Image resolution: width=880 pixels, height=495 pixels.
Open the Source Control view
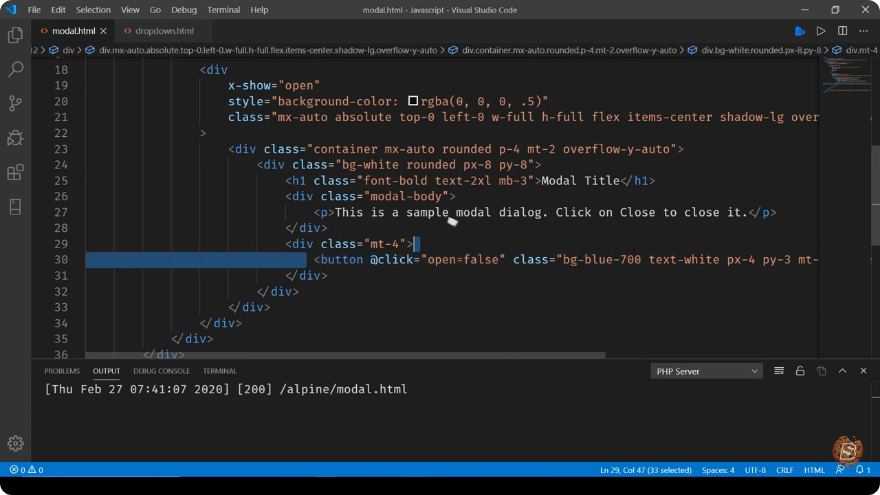pyautogui.click(x=15, y=103)
